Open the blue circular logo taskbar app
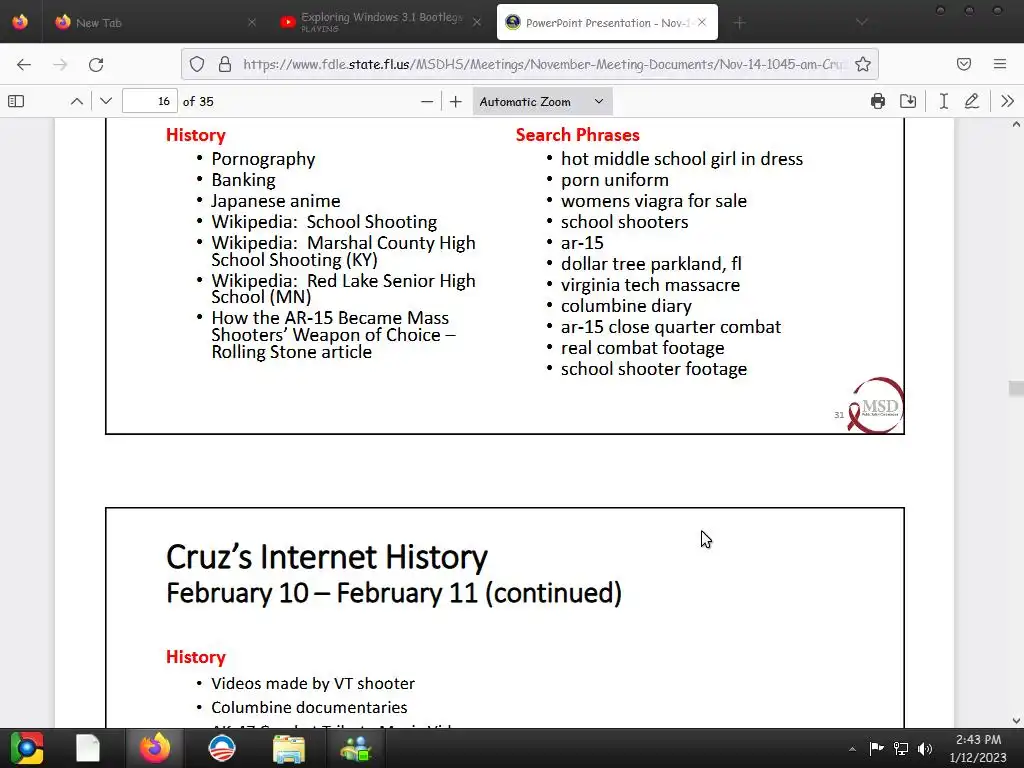 tap(221, 748)
